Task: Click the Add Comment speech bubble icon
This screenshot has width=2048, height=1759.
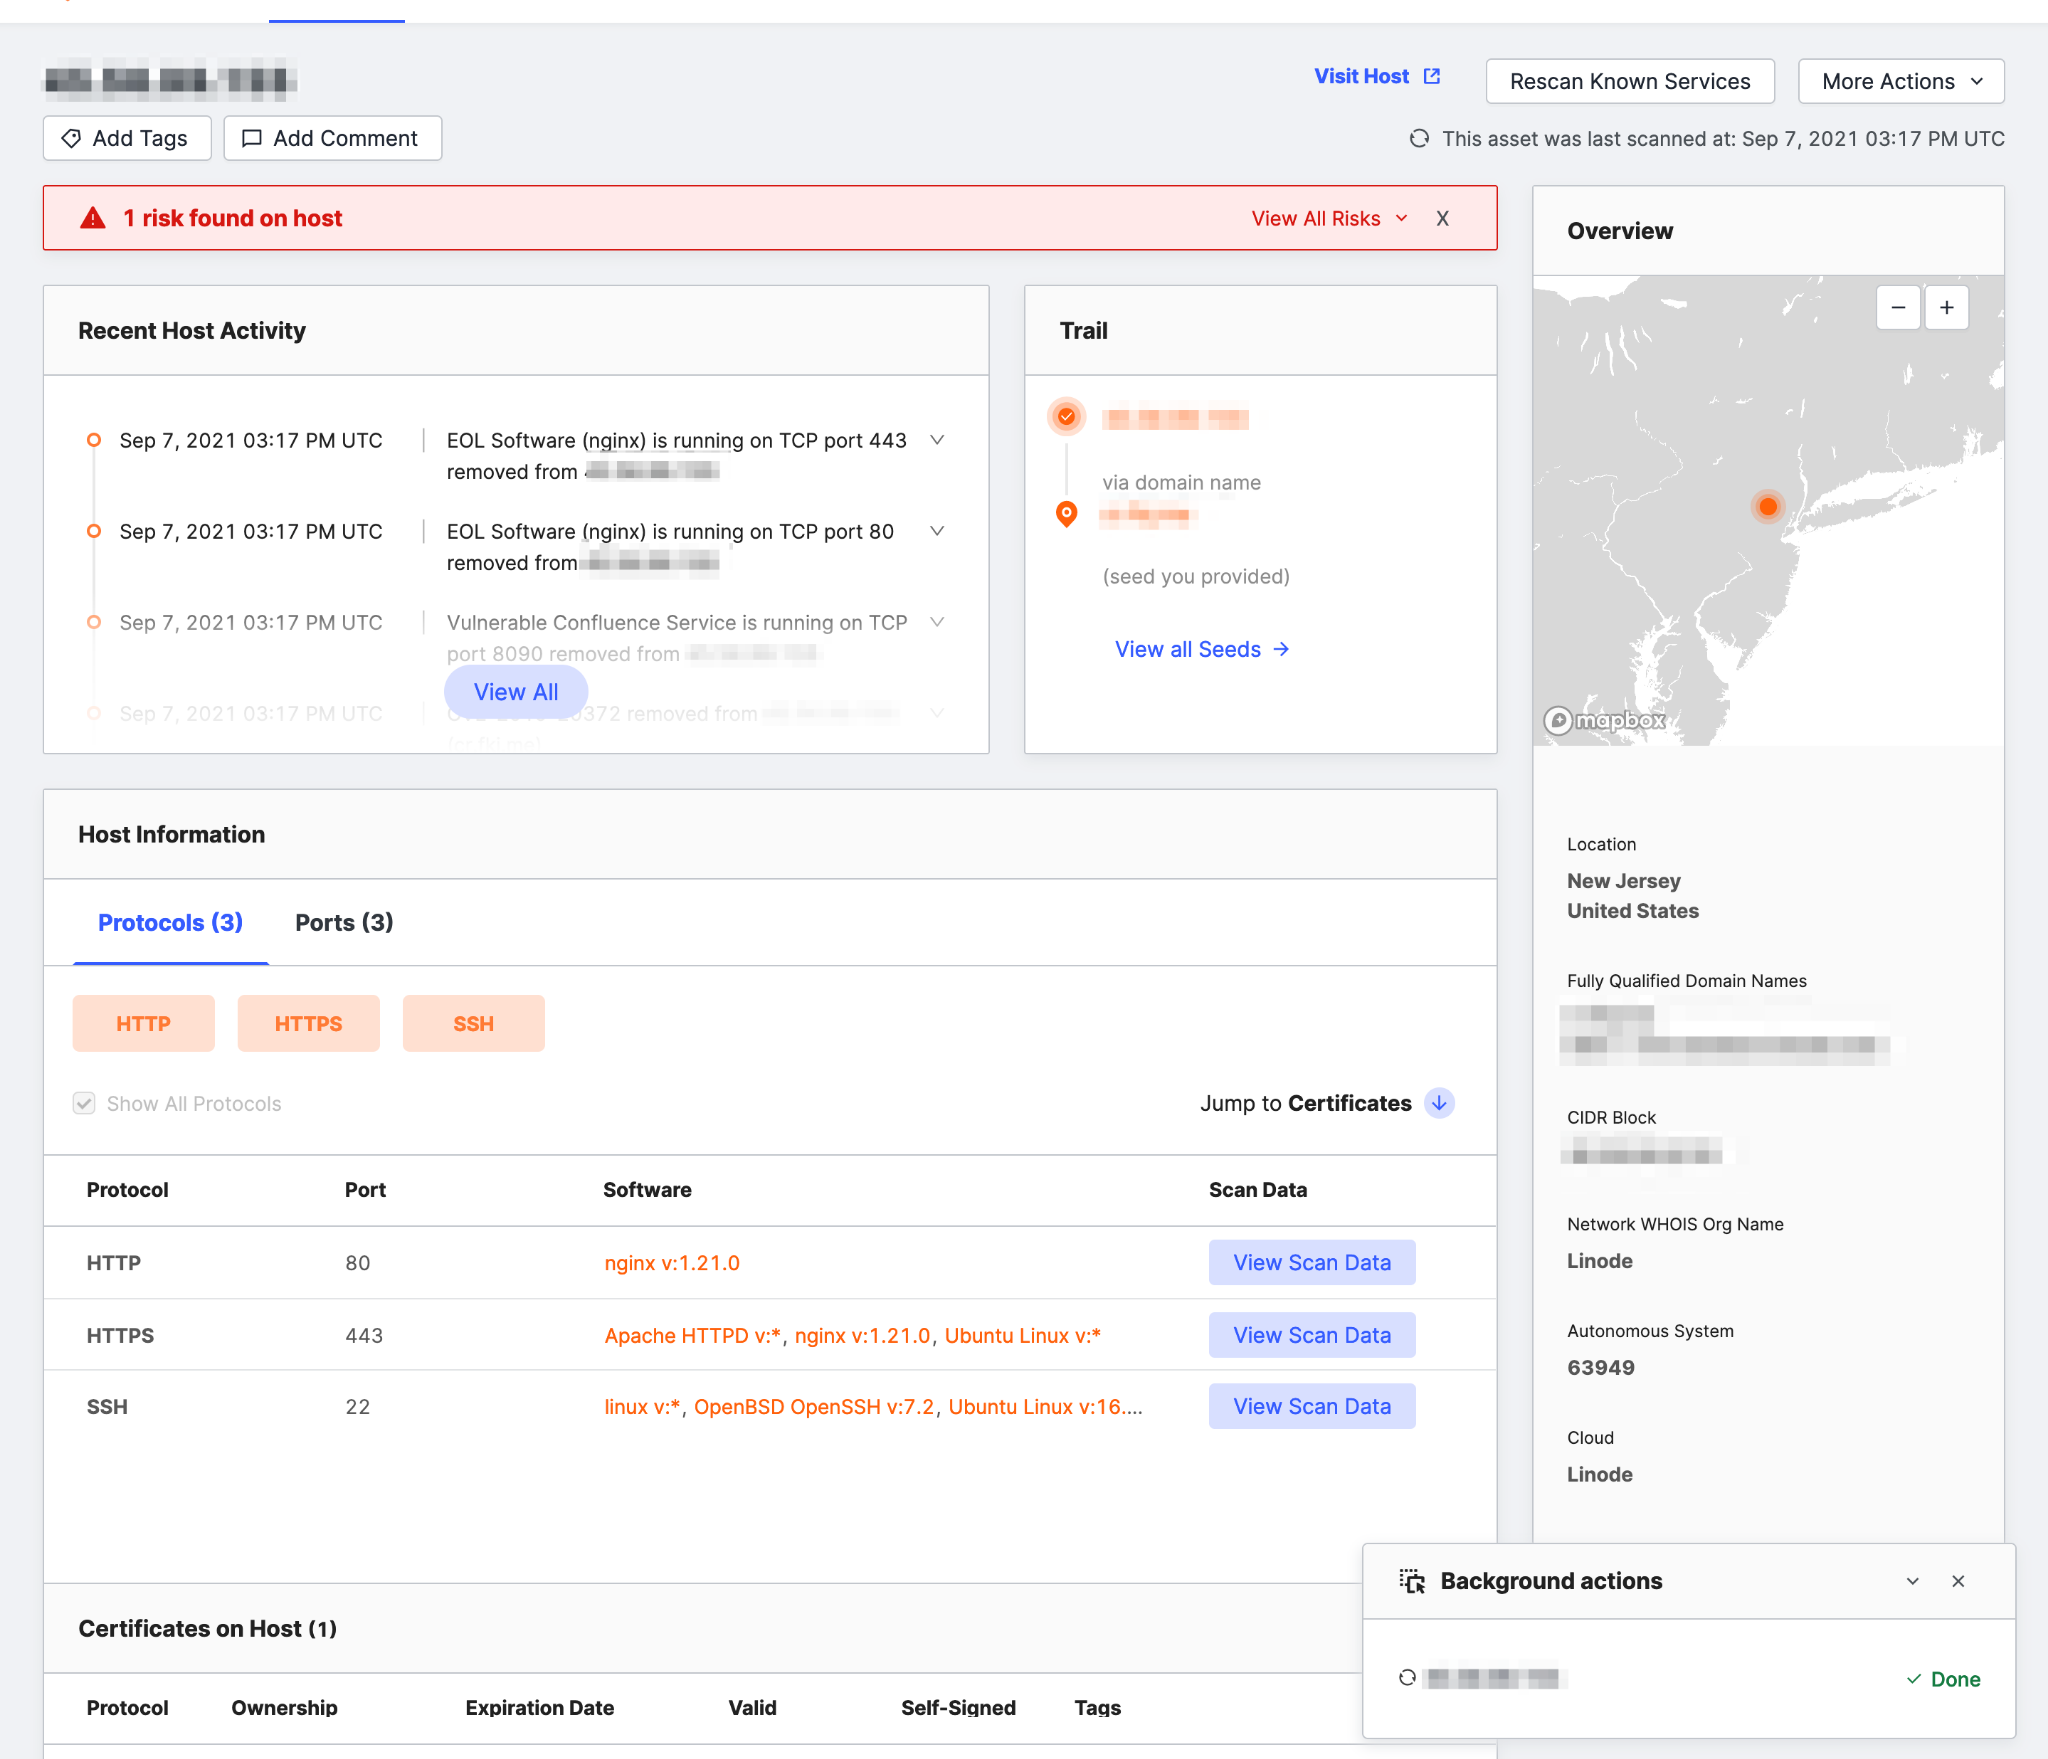Action: (x=253, y=138)
